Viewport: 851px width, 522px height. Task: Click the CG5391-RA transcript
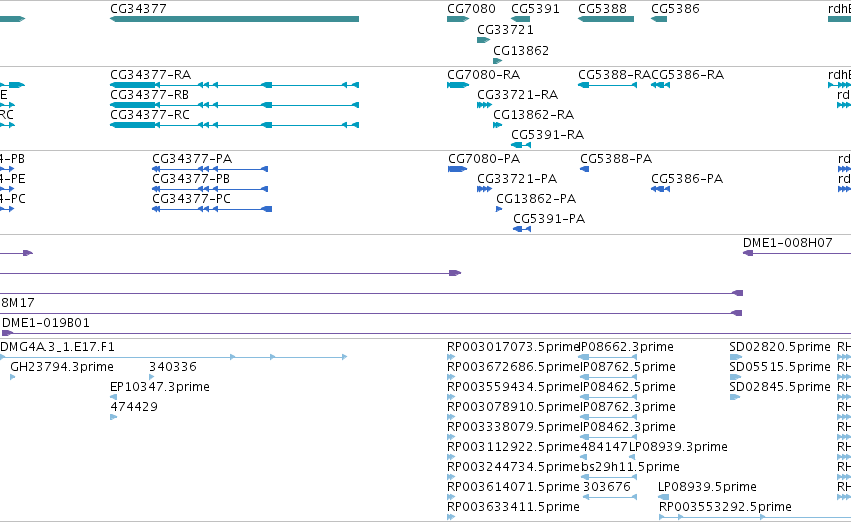pyautogui.click(x=521, y=145)
